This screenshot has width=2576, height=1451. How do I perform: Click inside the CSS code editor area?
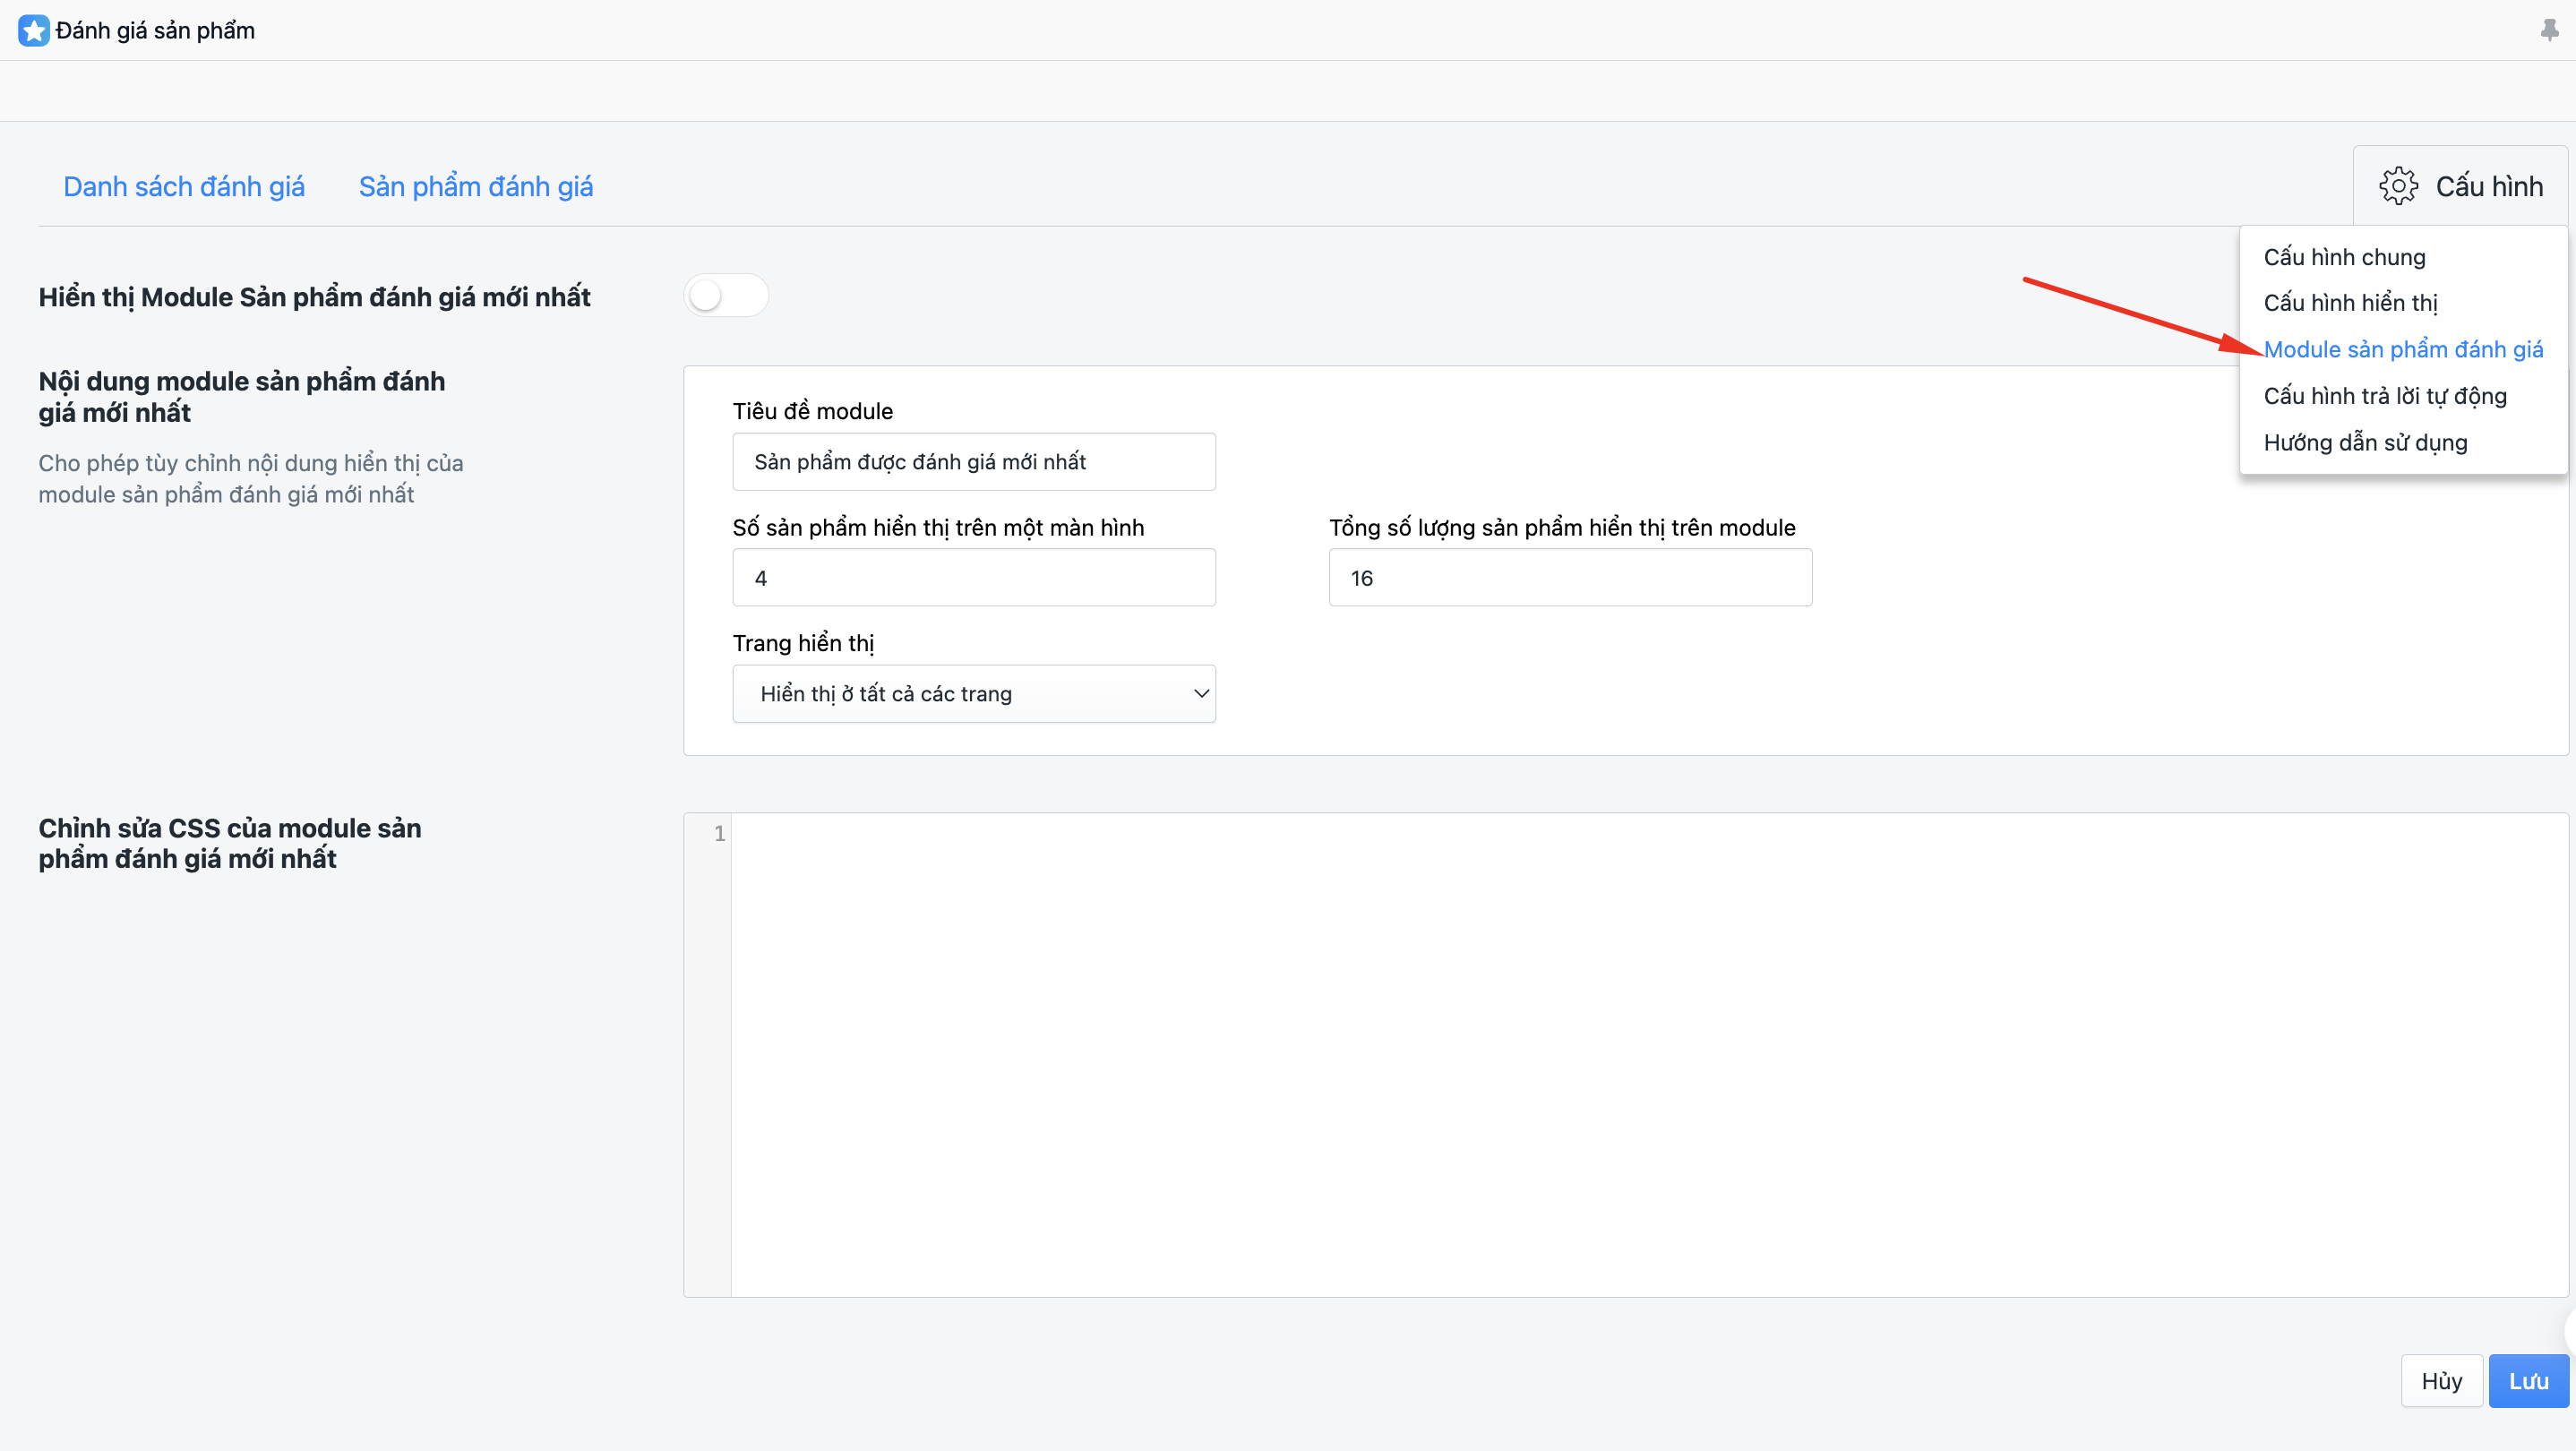pos(1649,1055)
